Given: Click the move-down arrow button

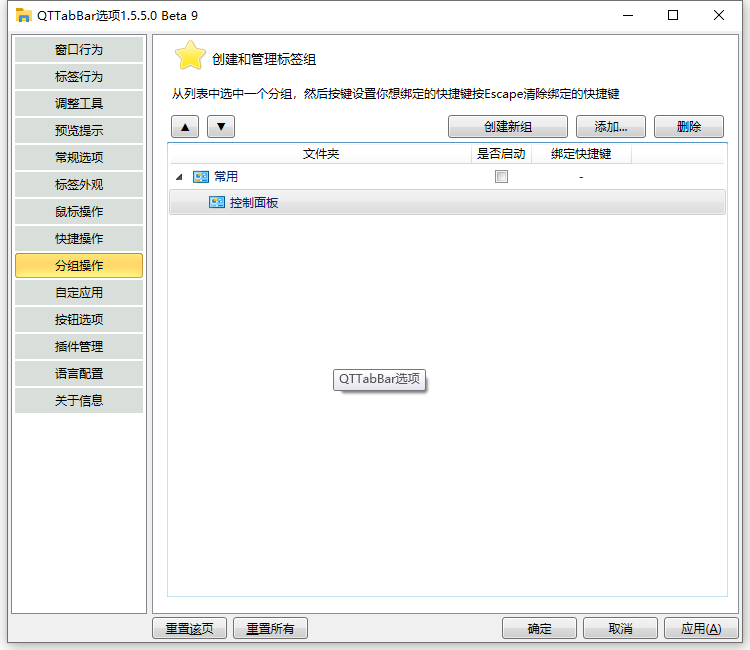Looking at the screenshot, I should [221, 127].
